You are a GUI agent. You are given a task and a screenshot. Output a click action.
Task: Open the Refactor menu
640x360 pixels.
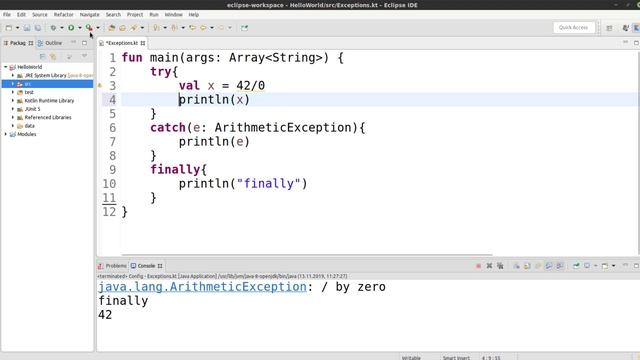64,14
